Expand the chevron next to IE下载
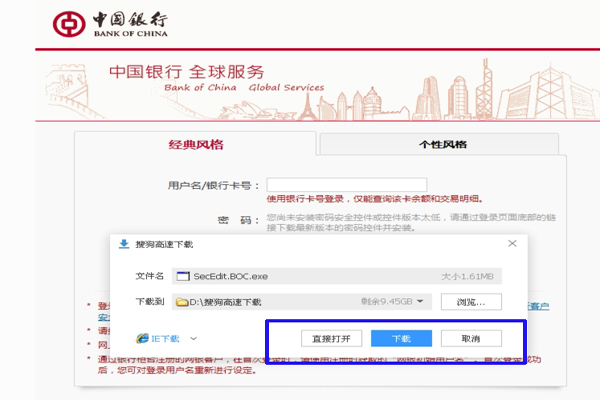 coord(194,338)
